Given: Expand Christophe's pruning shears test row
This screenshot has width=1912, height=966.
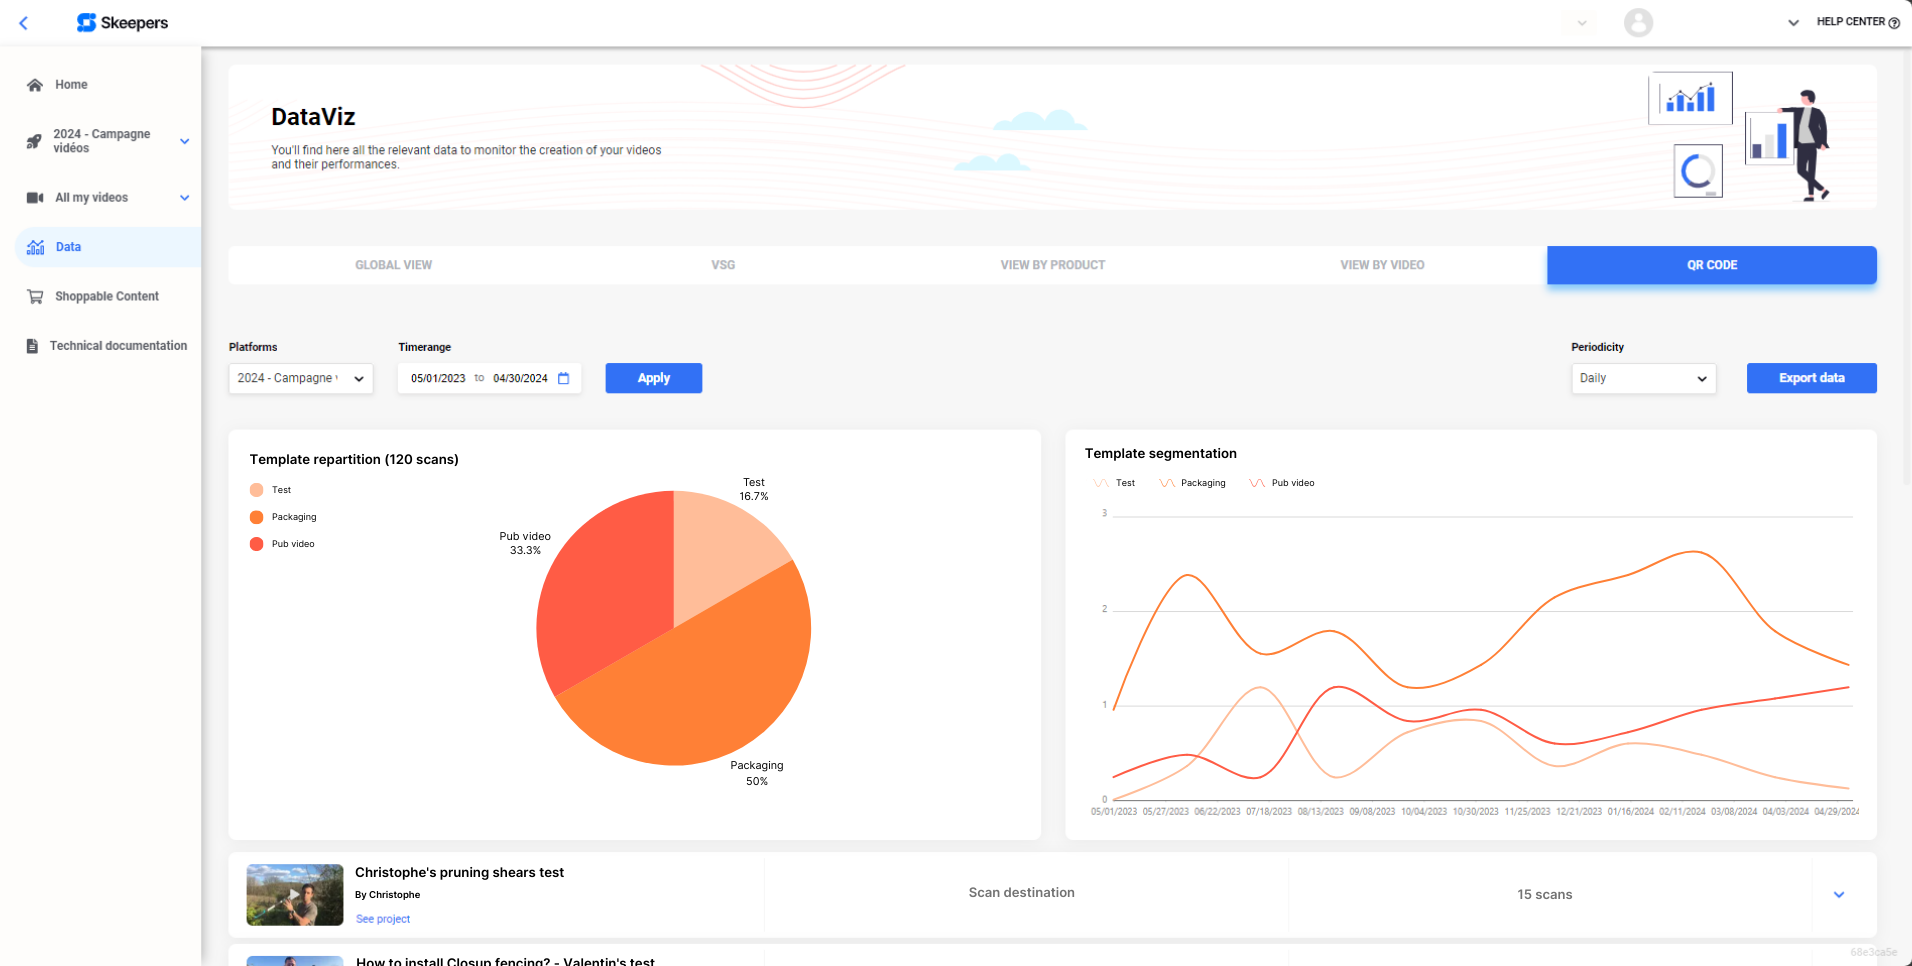Looking at the screenshot, I should (x=1838, y=894).
